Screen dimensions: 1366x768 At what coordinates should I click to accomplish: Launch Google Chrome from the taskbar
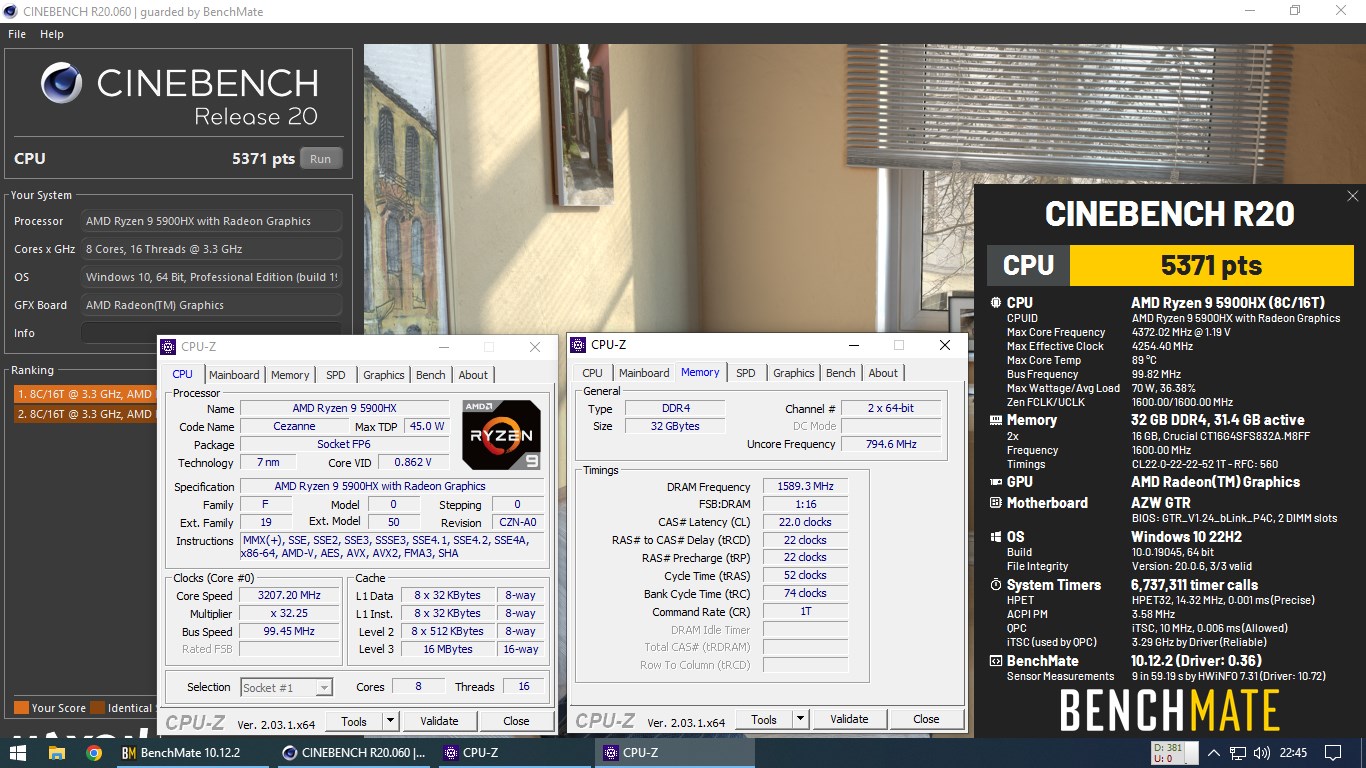[x=94, y=753]
